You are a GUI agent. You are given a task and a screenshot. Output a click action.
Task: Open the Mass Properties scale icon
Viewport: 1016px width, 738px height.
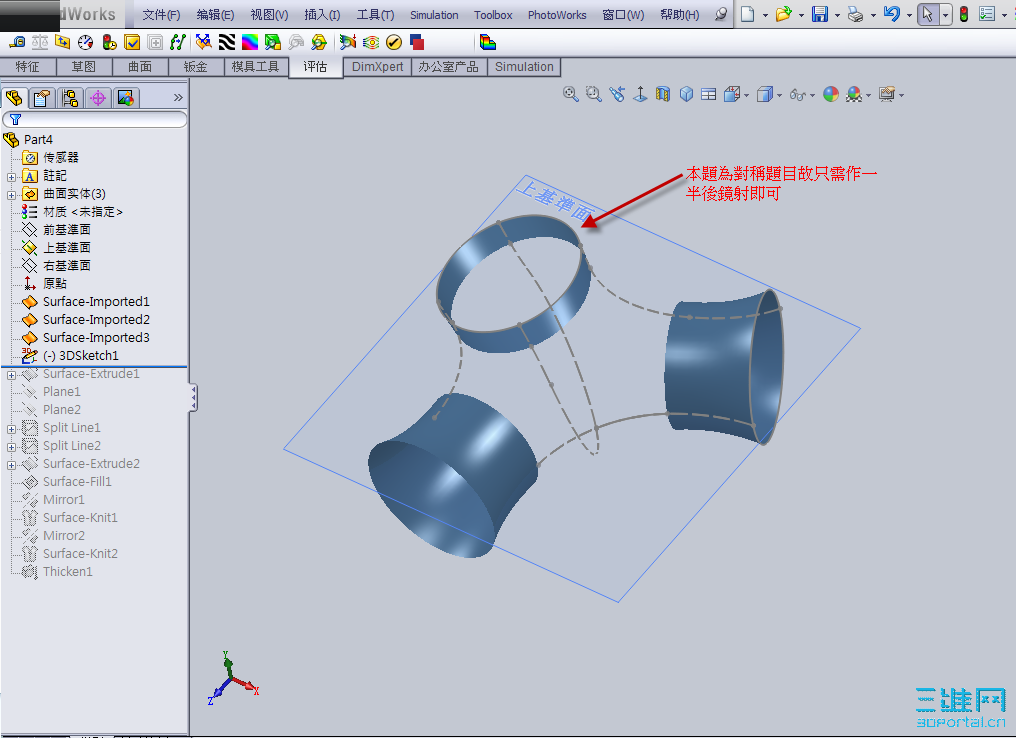click(40, 43)
